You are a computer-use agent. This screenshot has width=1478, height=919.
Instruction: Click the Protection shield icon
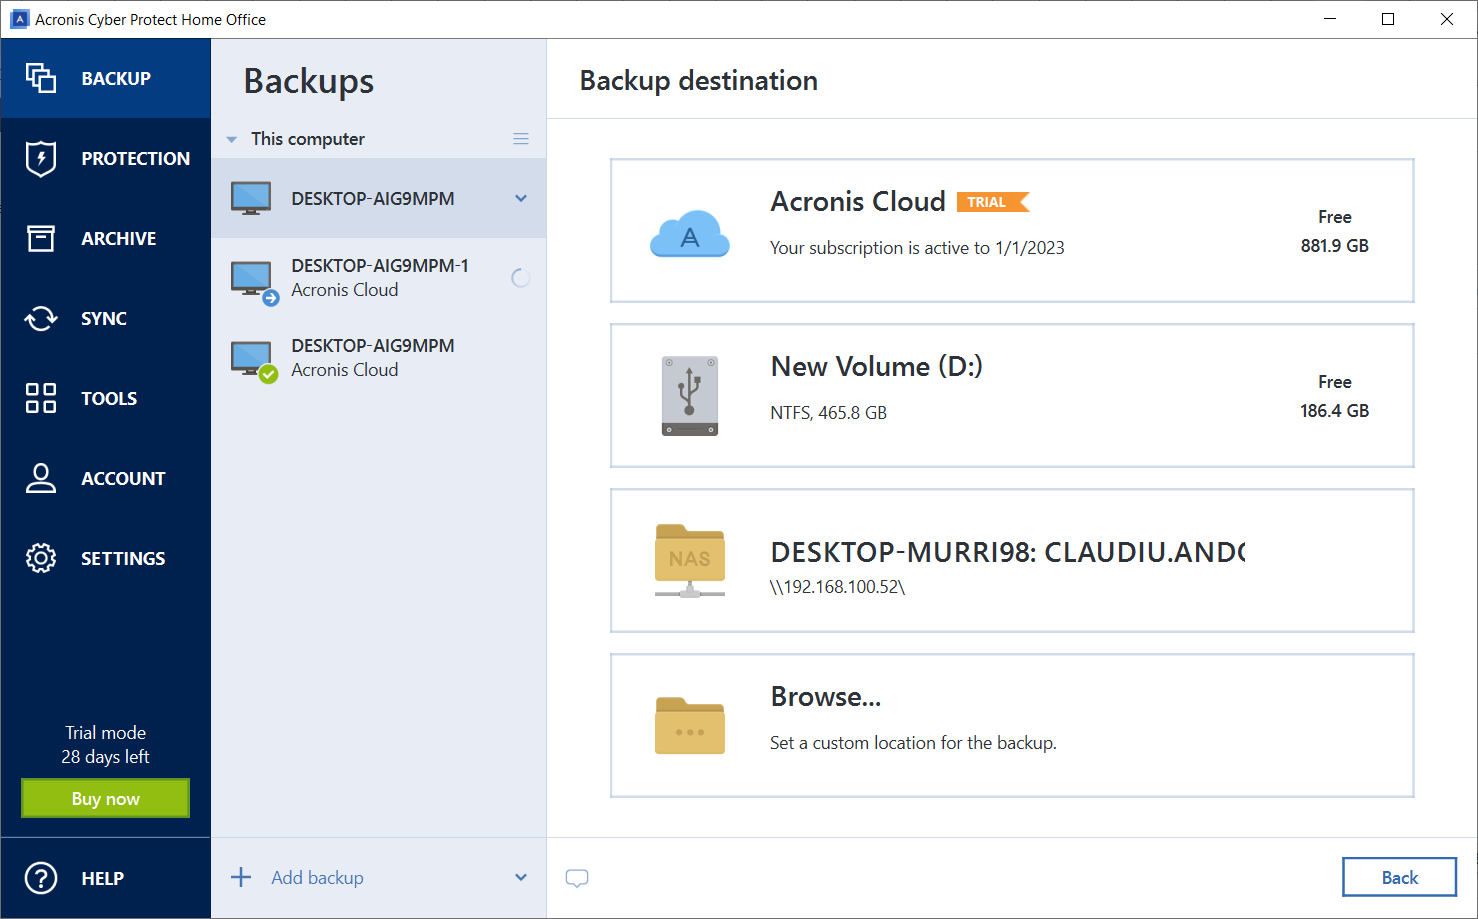[41, 158]
